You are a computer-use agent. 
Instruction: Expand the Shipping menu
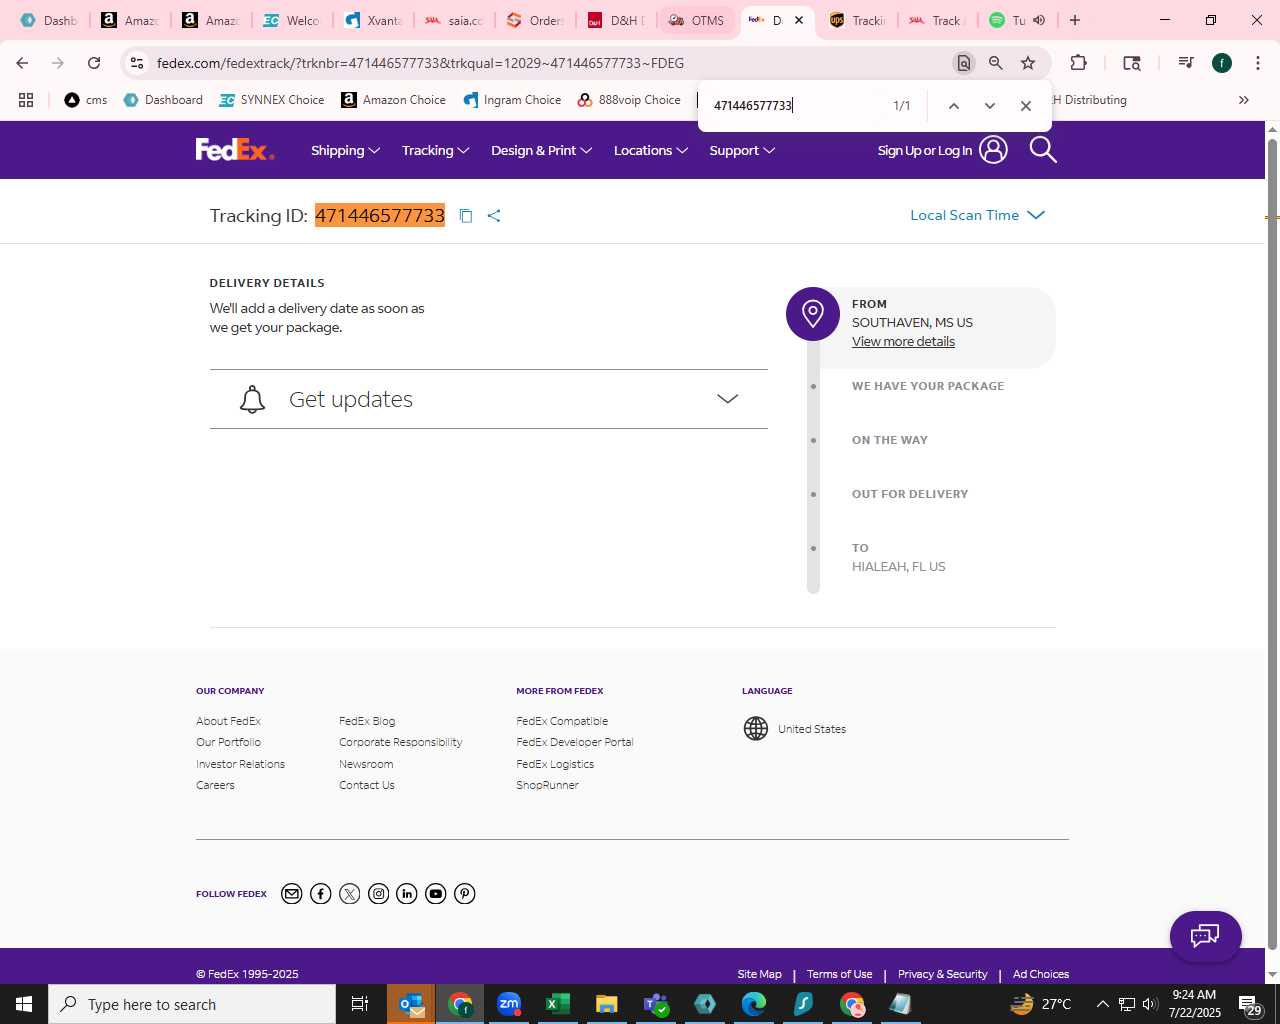pos(346,150)
